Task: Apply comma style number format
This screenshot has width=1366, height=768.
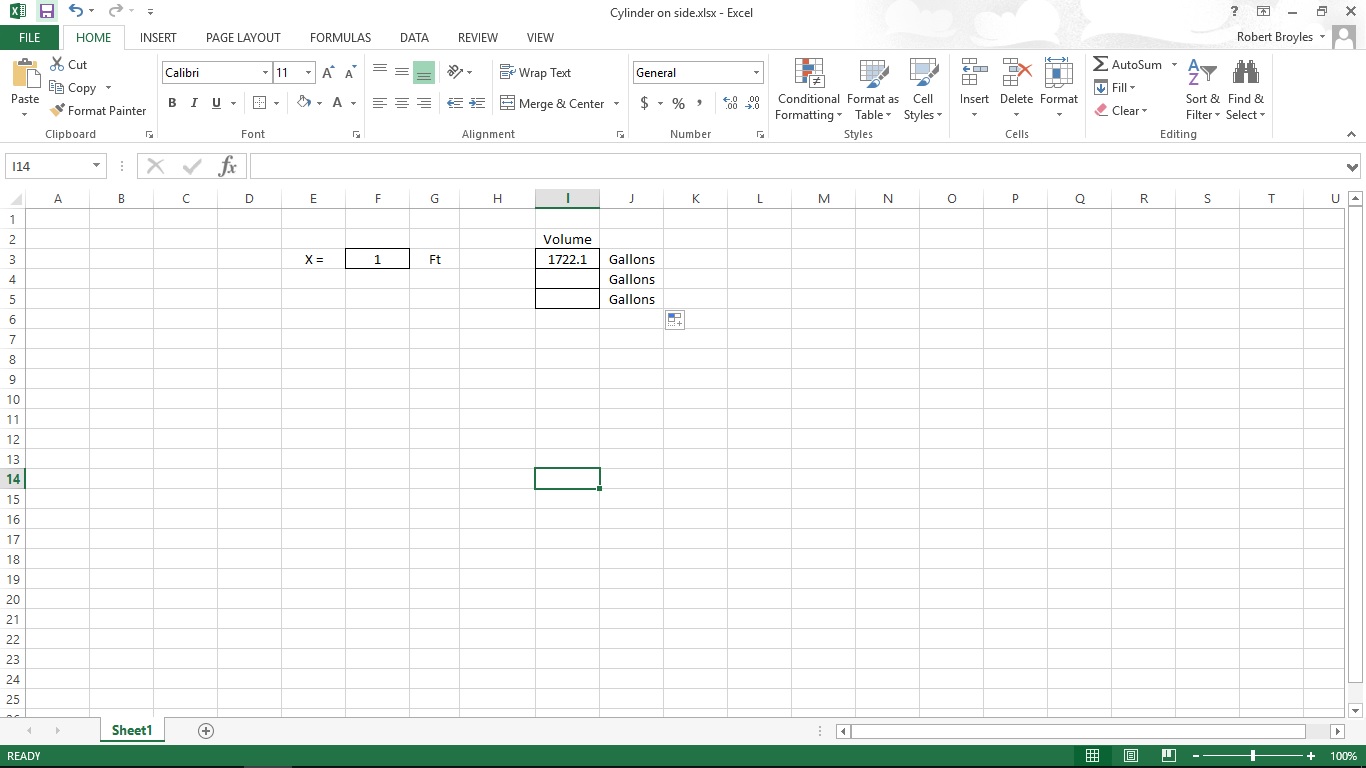Action: click(x=699, y=103)
